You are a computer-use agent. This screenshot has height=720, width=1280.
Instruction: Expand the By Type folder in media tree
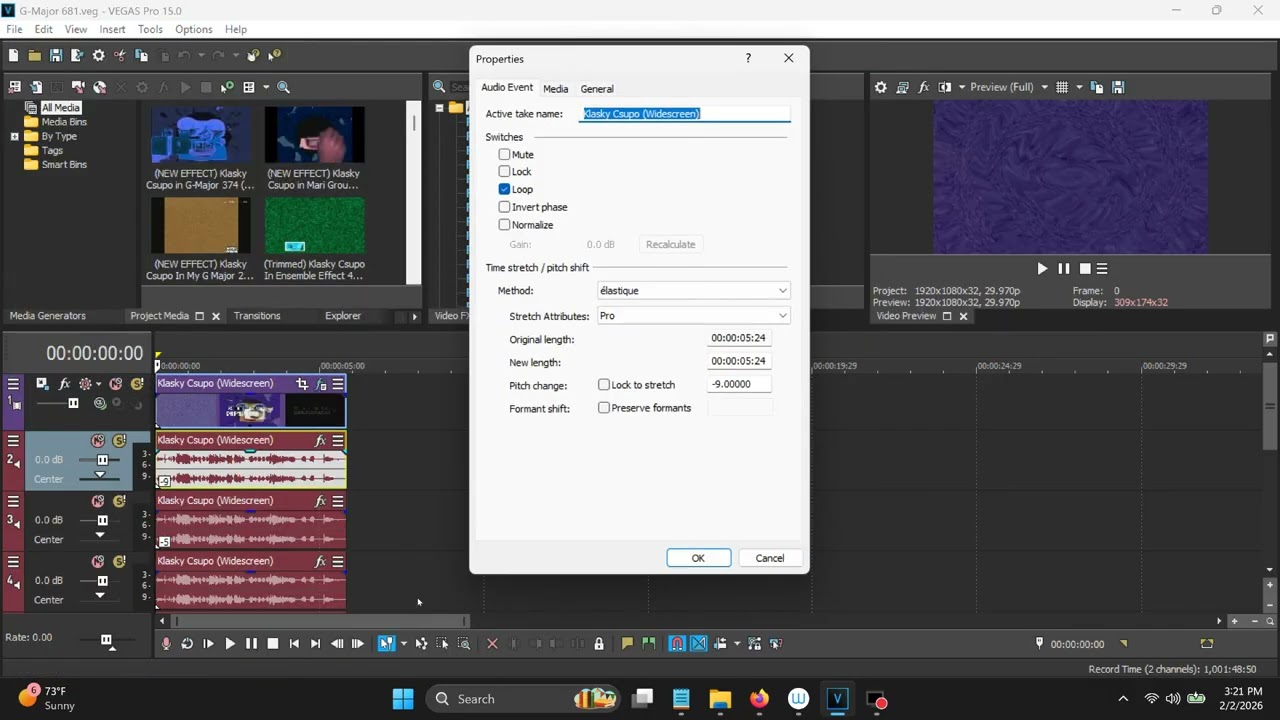[15, 136]
